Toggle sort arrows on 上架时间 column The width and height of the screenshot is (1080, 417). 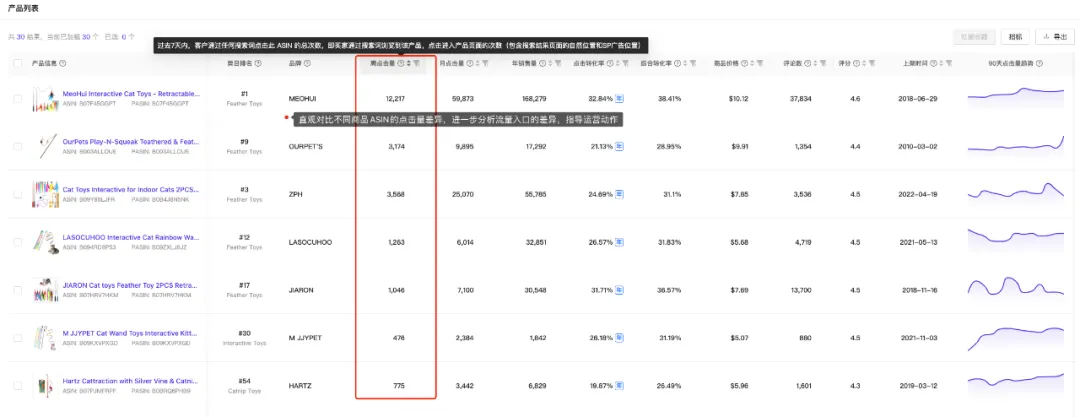click(941, 63)
